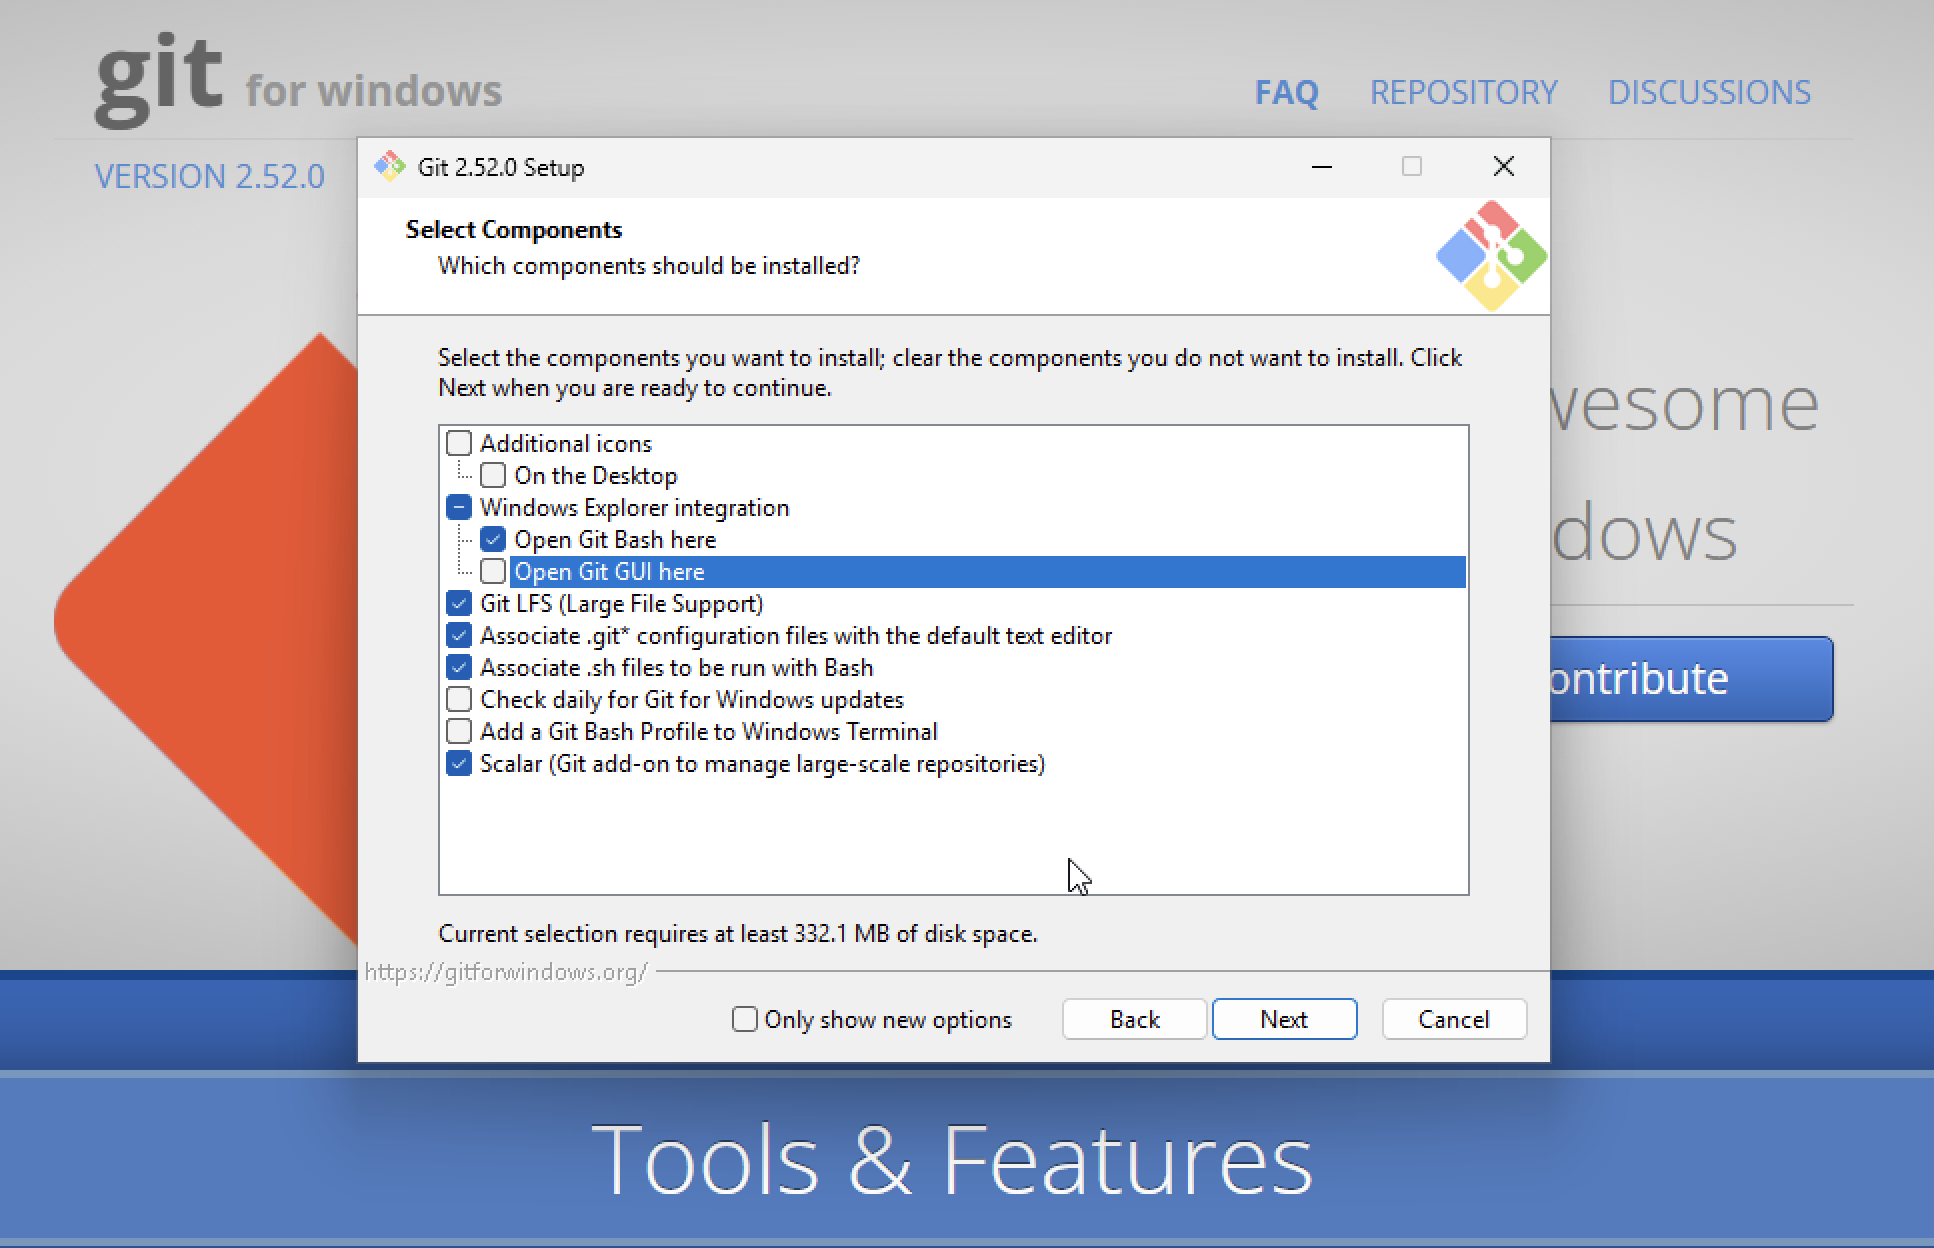Uncheck Associate .sh files with Bash
Screen dimensions: 1934x1248
(x=459, y=667)
